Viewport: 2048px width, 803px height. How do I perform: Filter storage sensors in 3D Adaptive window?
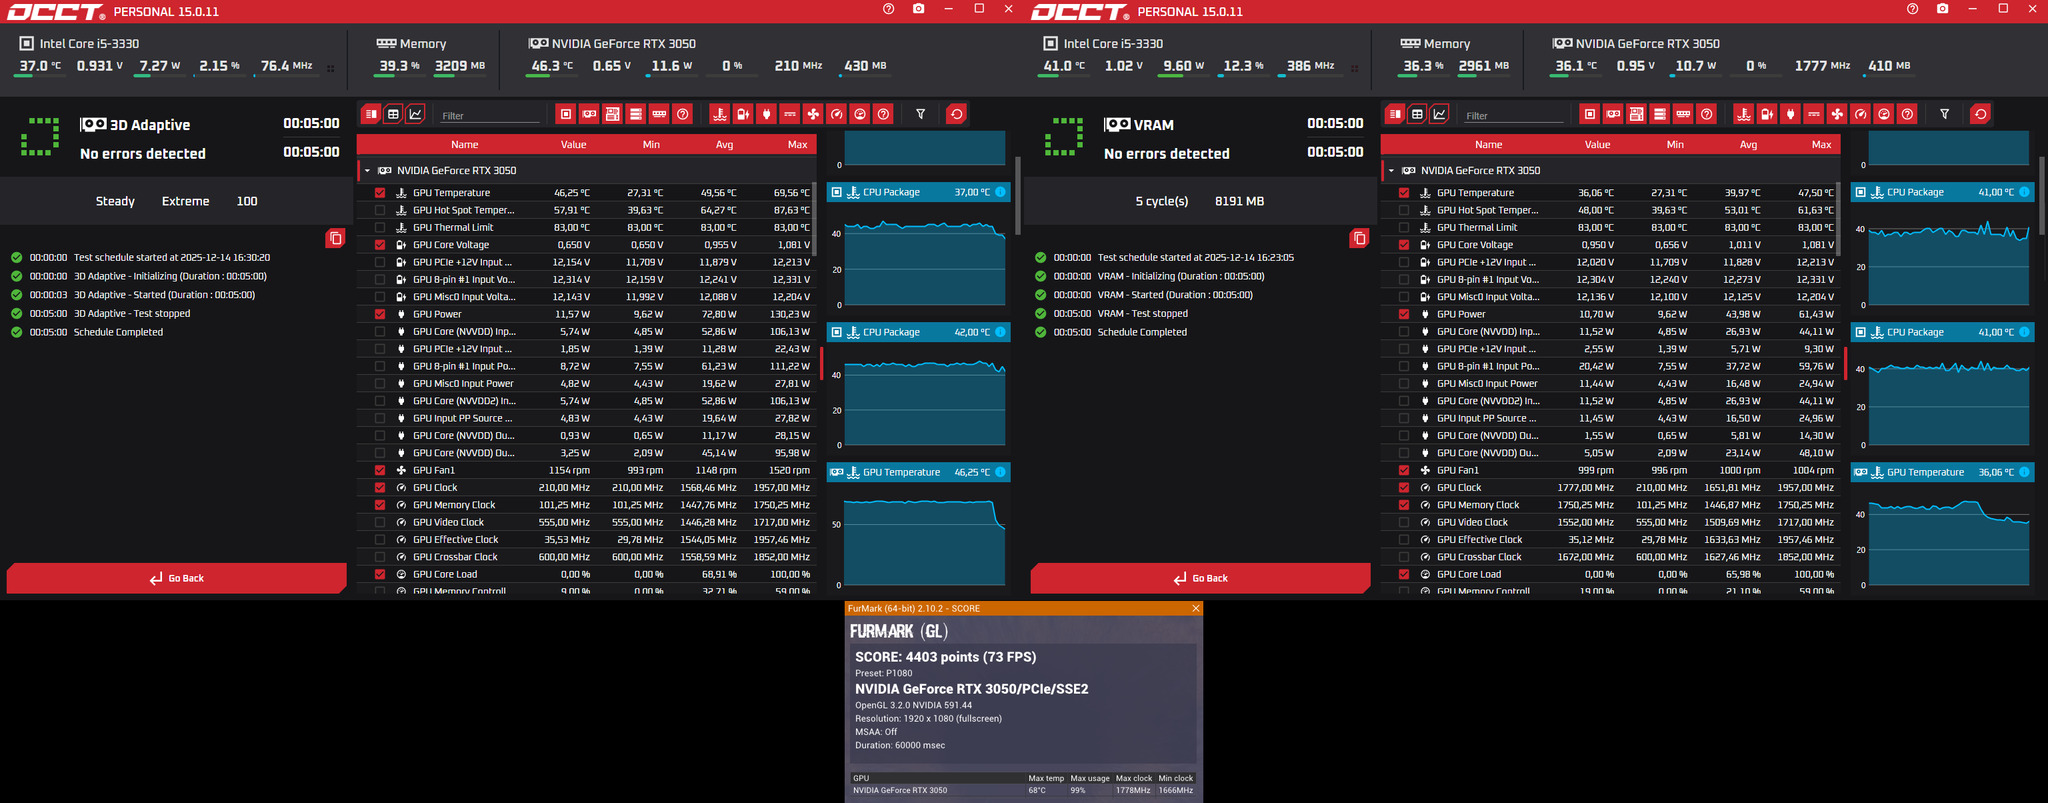(x=635, y=114)
